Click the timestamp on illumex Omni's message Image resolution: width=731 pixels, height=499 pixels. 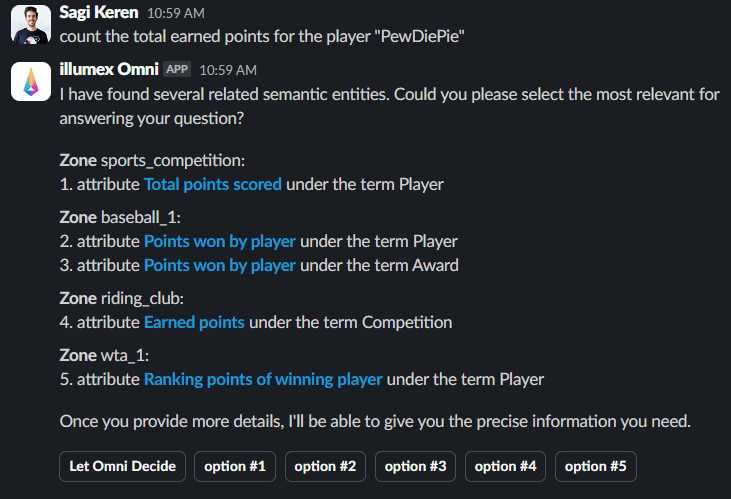(x=228, y=70)
